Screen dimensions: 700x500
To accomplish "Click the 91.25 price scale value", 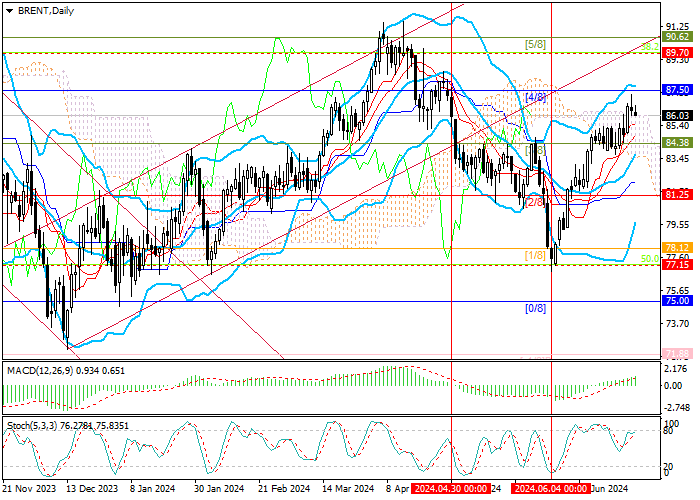I will [x=677, y=26].
